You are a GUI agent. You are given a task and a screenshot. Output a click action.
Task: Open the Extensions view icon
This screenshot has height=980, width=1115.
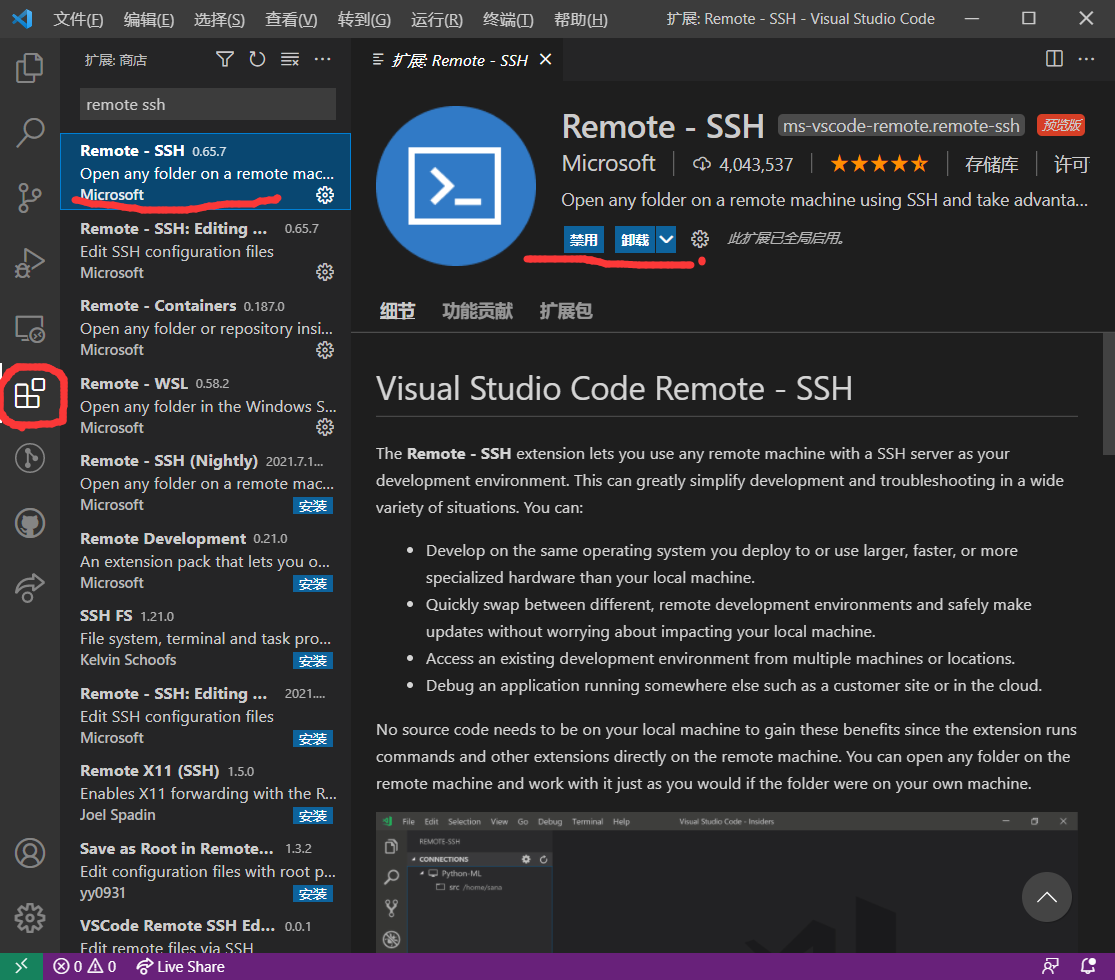[30, 393]
